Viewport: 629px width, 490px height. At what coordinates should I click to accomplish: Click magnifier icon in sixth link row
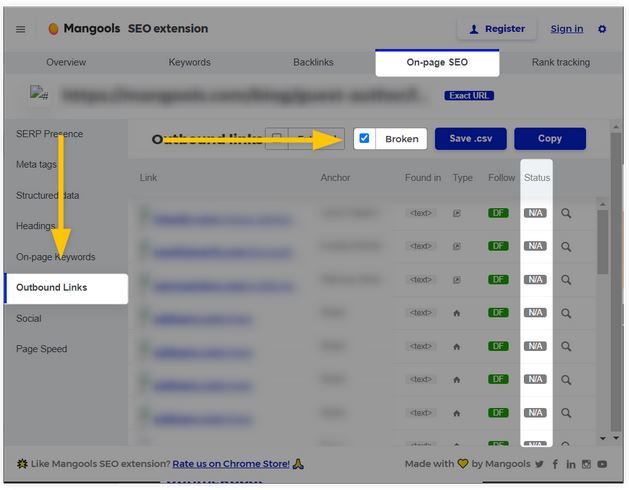click(x=566, y=379)
